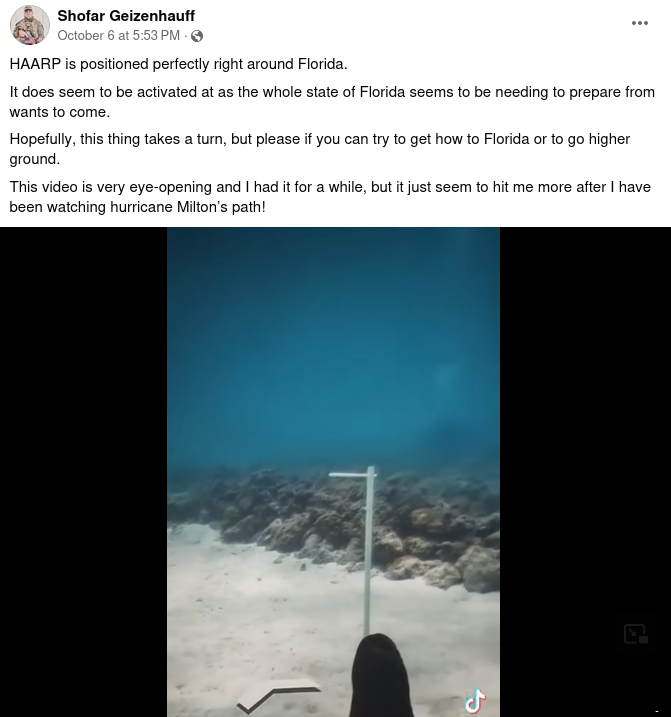Click the picture-in-picture icon on video
The image size is (671, 717).
coord(635,634)
